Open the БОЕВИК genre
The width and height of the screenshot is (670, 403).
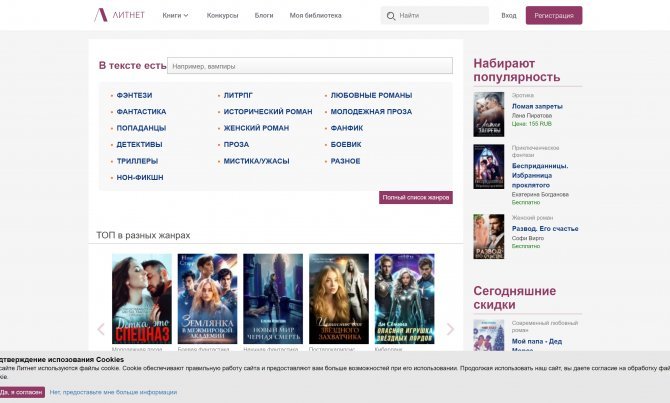tap(346, 144)
